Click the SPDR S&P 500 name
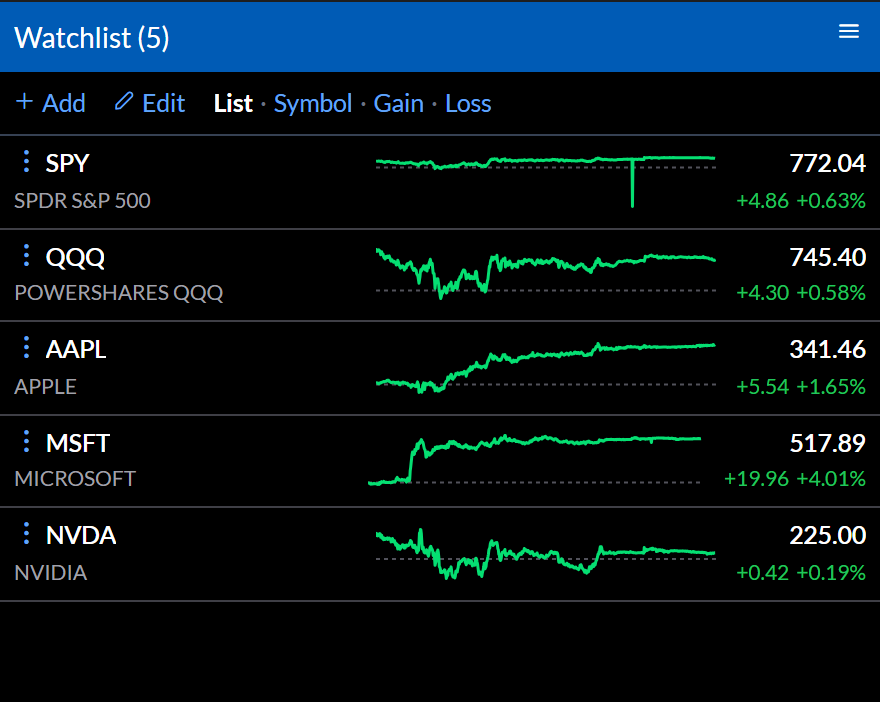Viewport: 880px width, 702px height. pyautogui.click(x=82, y=200)
